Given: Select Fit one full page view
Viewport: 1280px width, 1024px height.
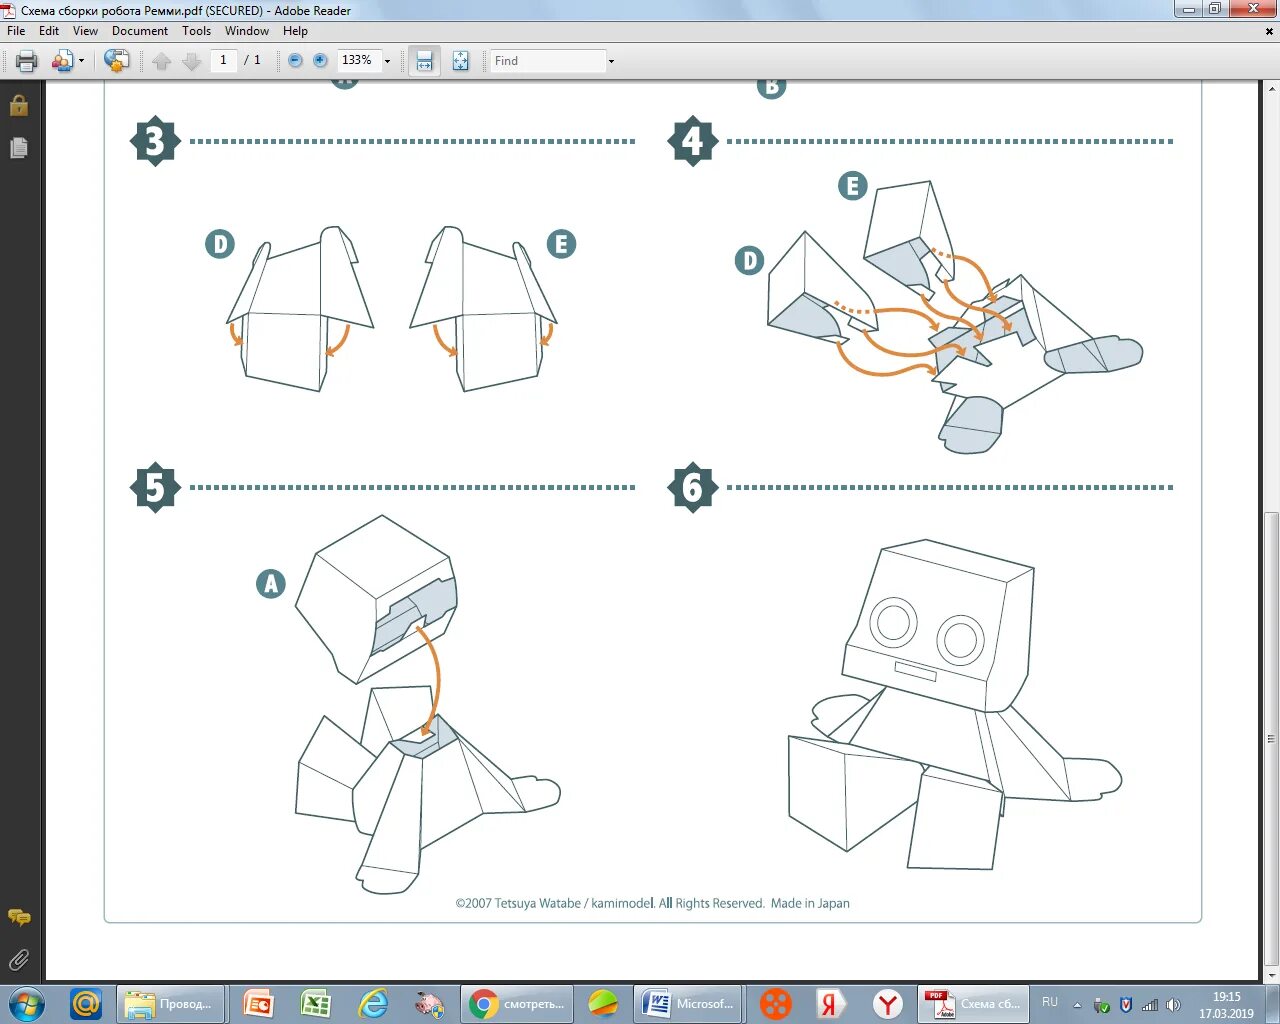Looking at the screenshot, I should pos(460,61).
